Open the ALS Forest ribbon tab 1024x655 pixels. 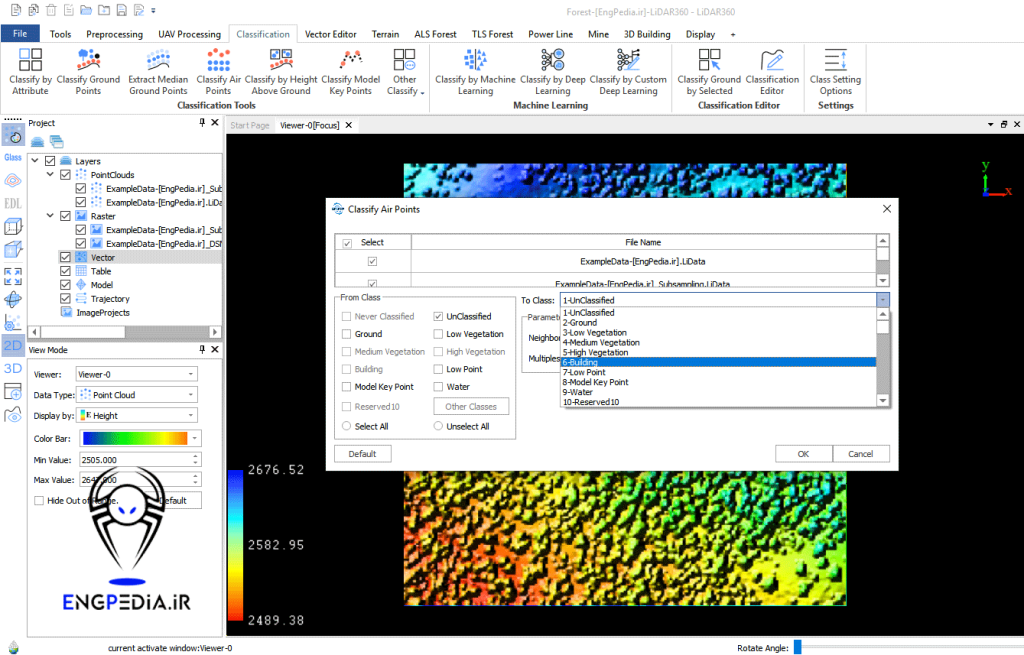(435, 34)
